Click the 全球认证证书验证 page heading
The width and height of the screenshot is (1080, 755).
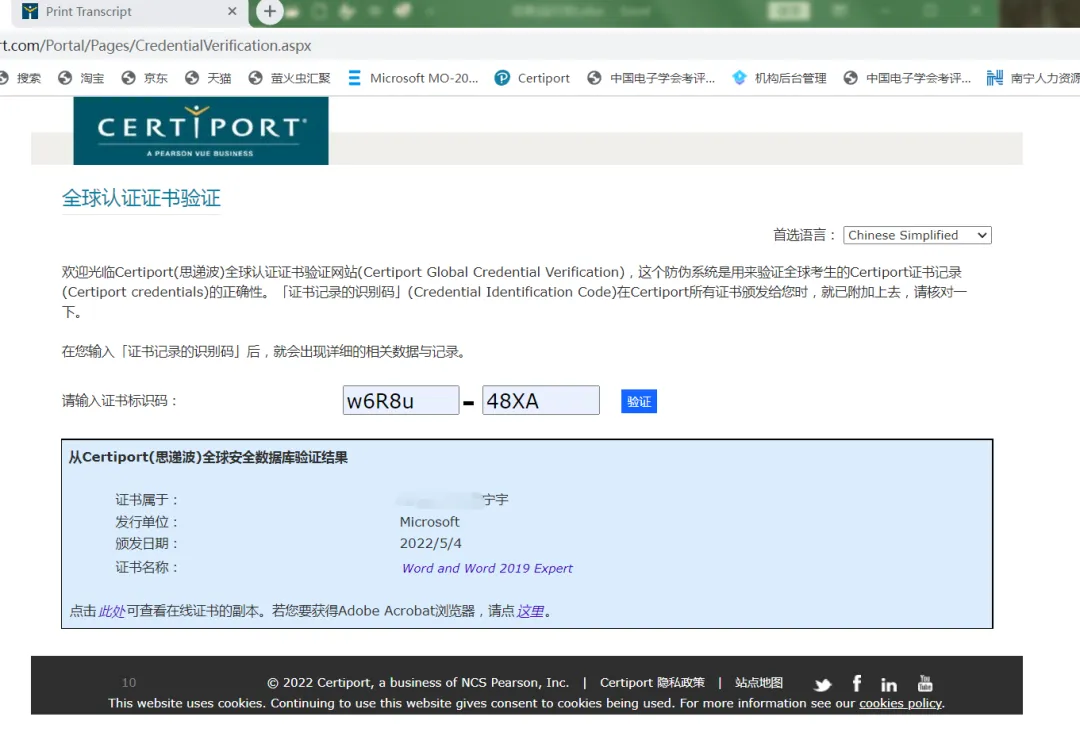(141, 198)
